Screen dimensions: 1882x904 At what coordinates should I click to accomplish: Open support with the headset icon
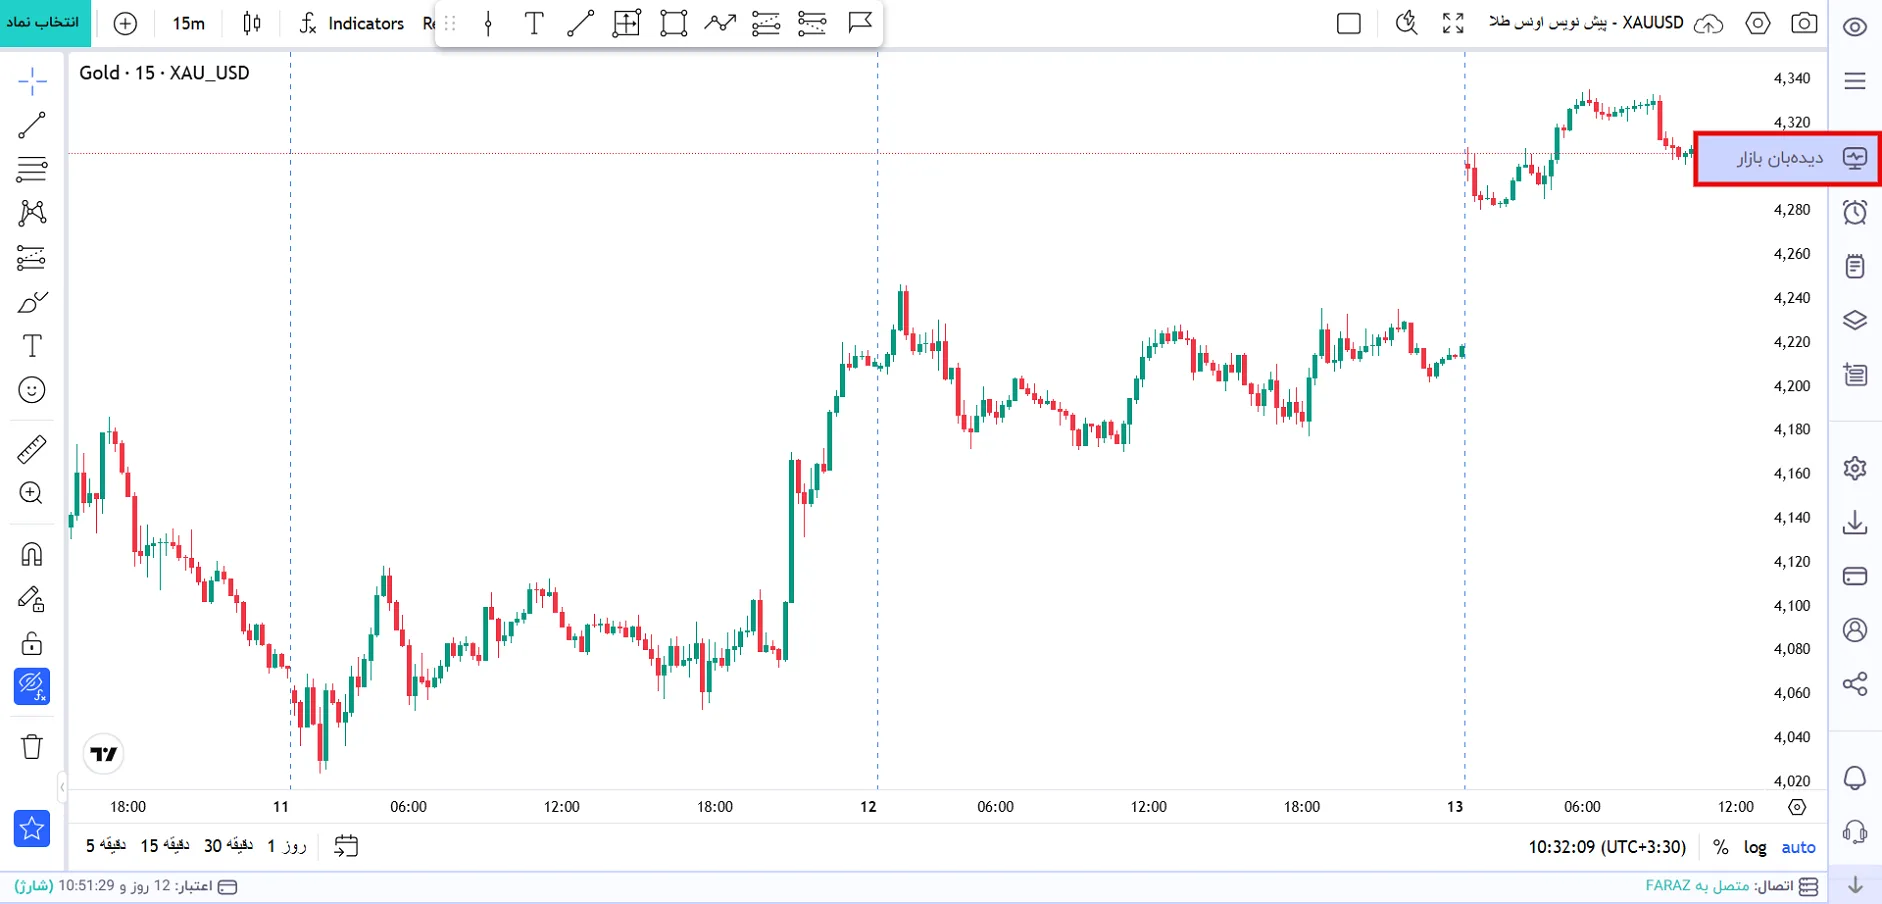tap(1855, 832)
